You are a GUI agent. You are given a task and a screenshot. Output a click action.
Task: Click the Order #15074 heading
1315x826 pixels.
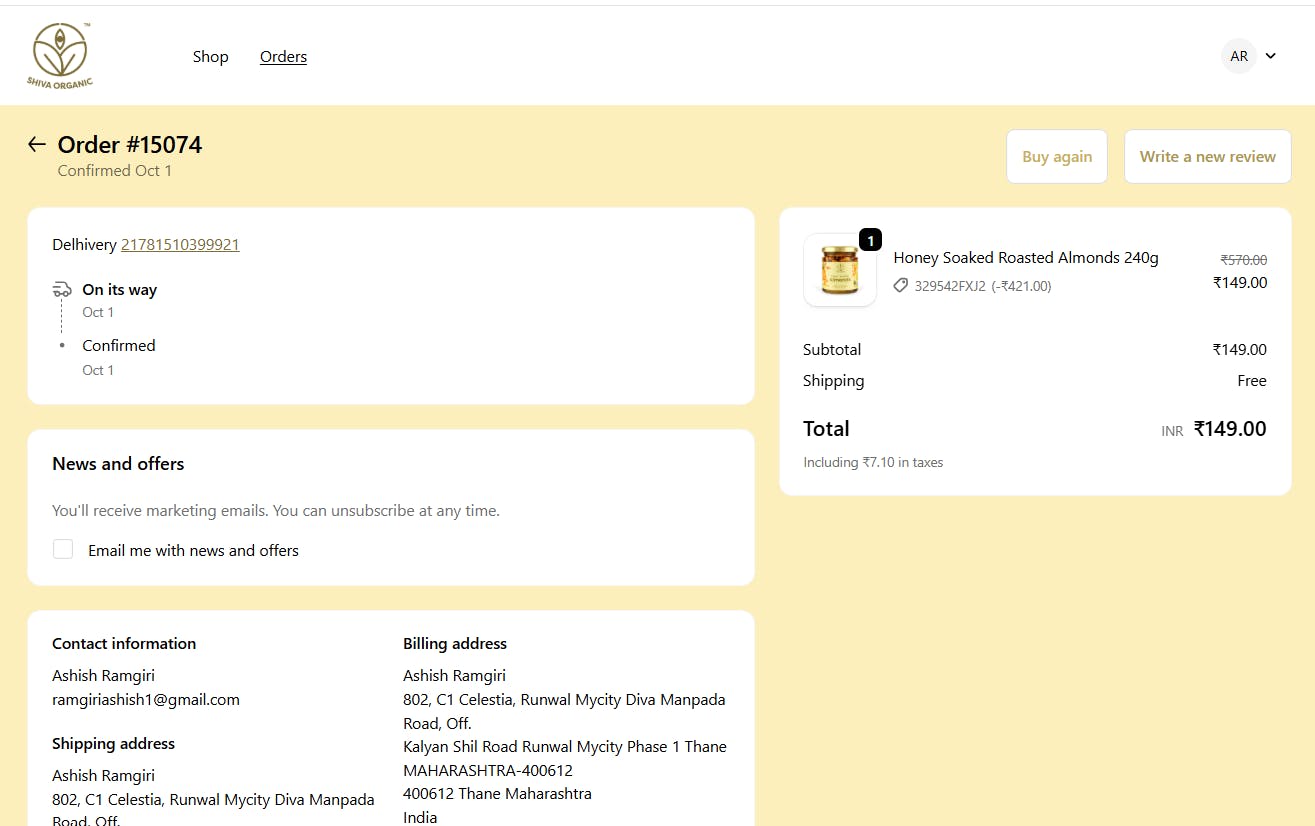coord(130,145)
